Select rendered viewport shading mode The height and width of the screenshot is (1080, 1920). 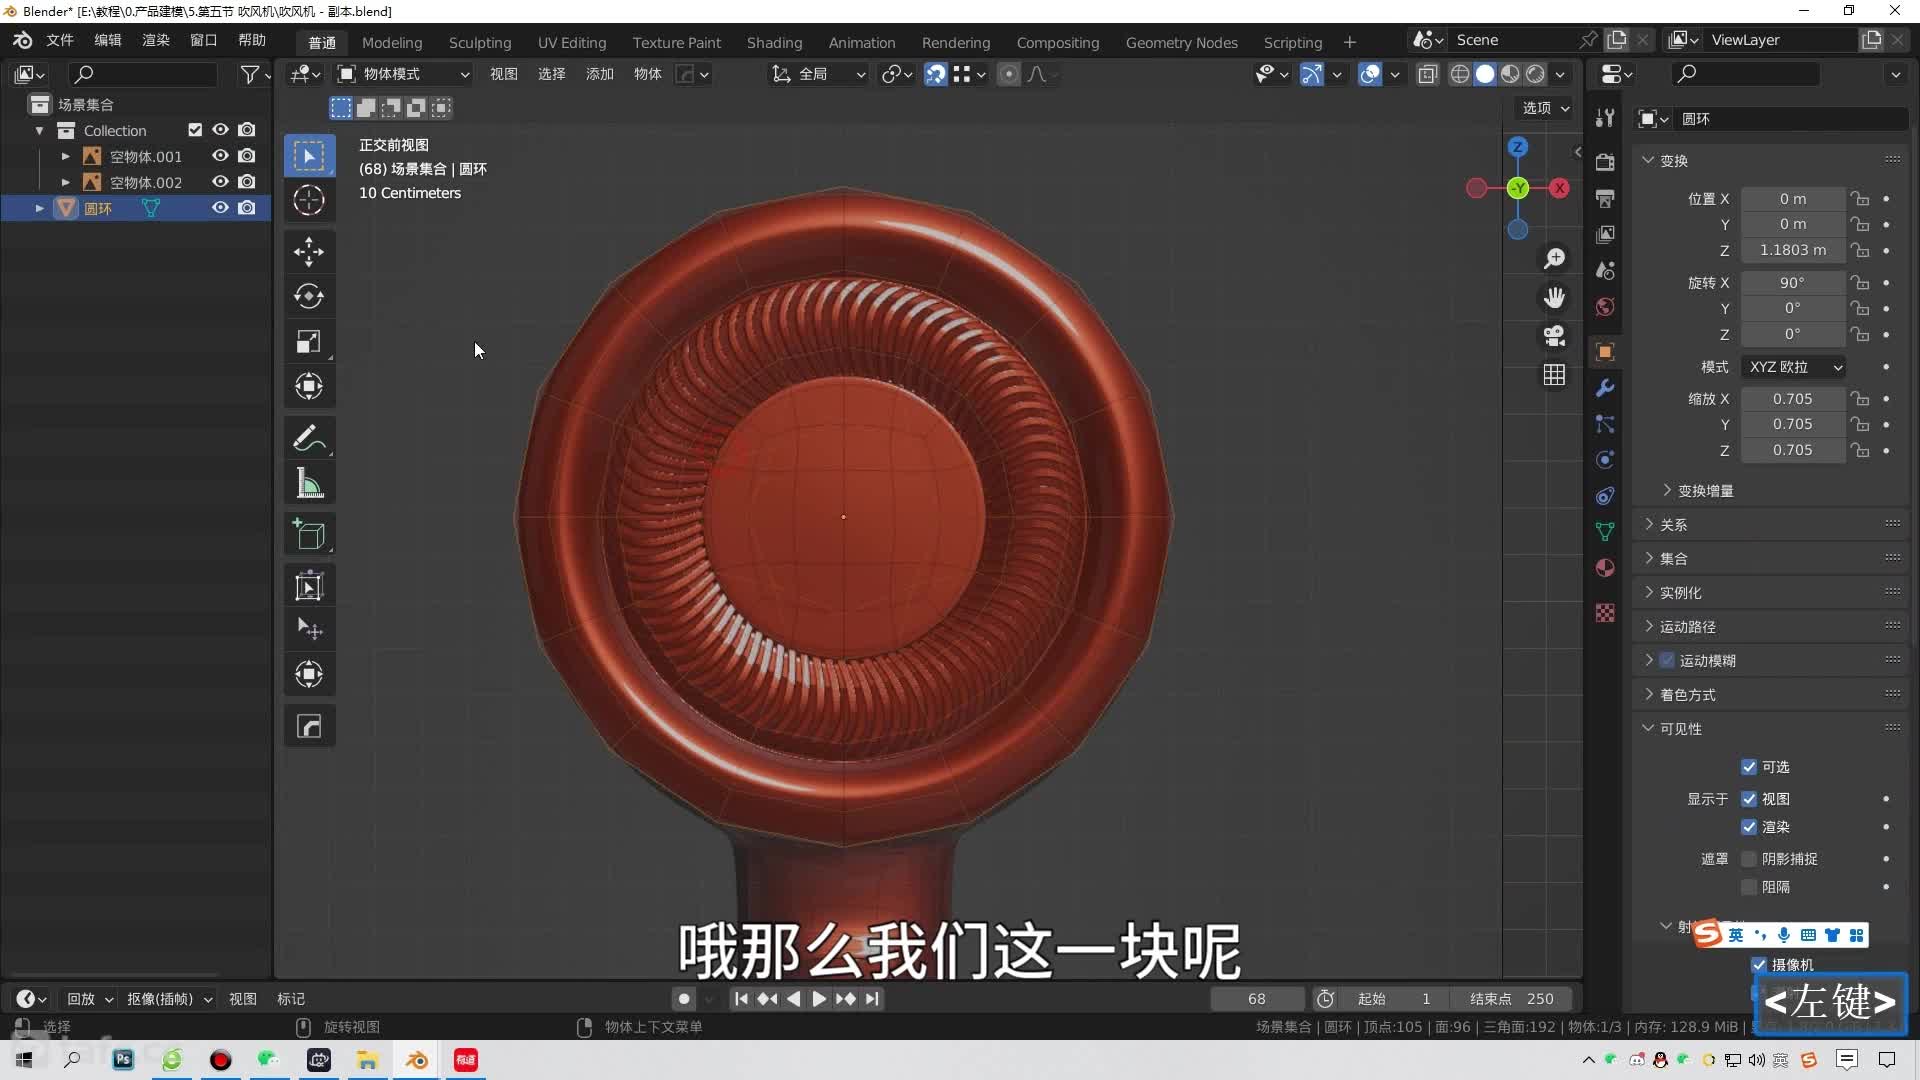(x=1535, y=74)
